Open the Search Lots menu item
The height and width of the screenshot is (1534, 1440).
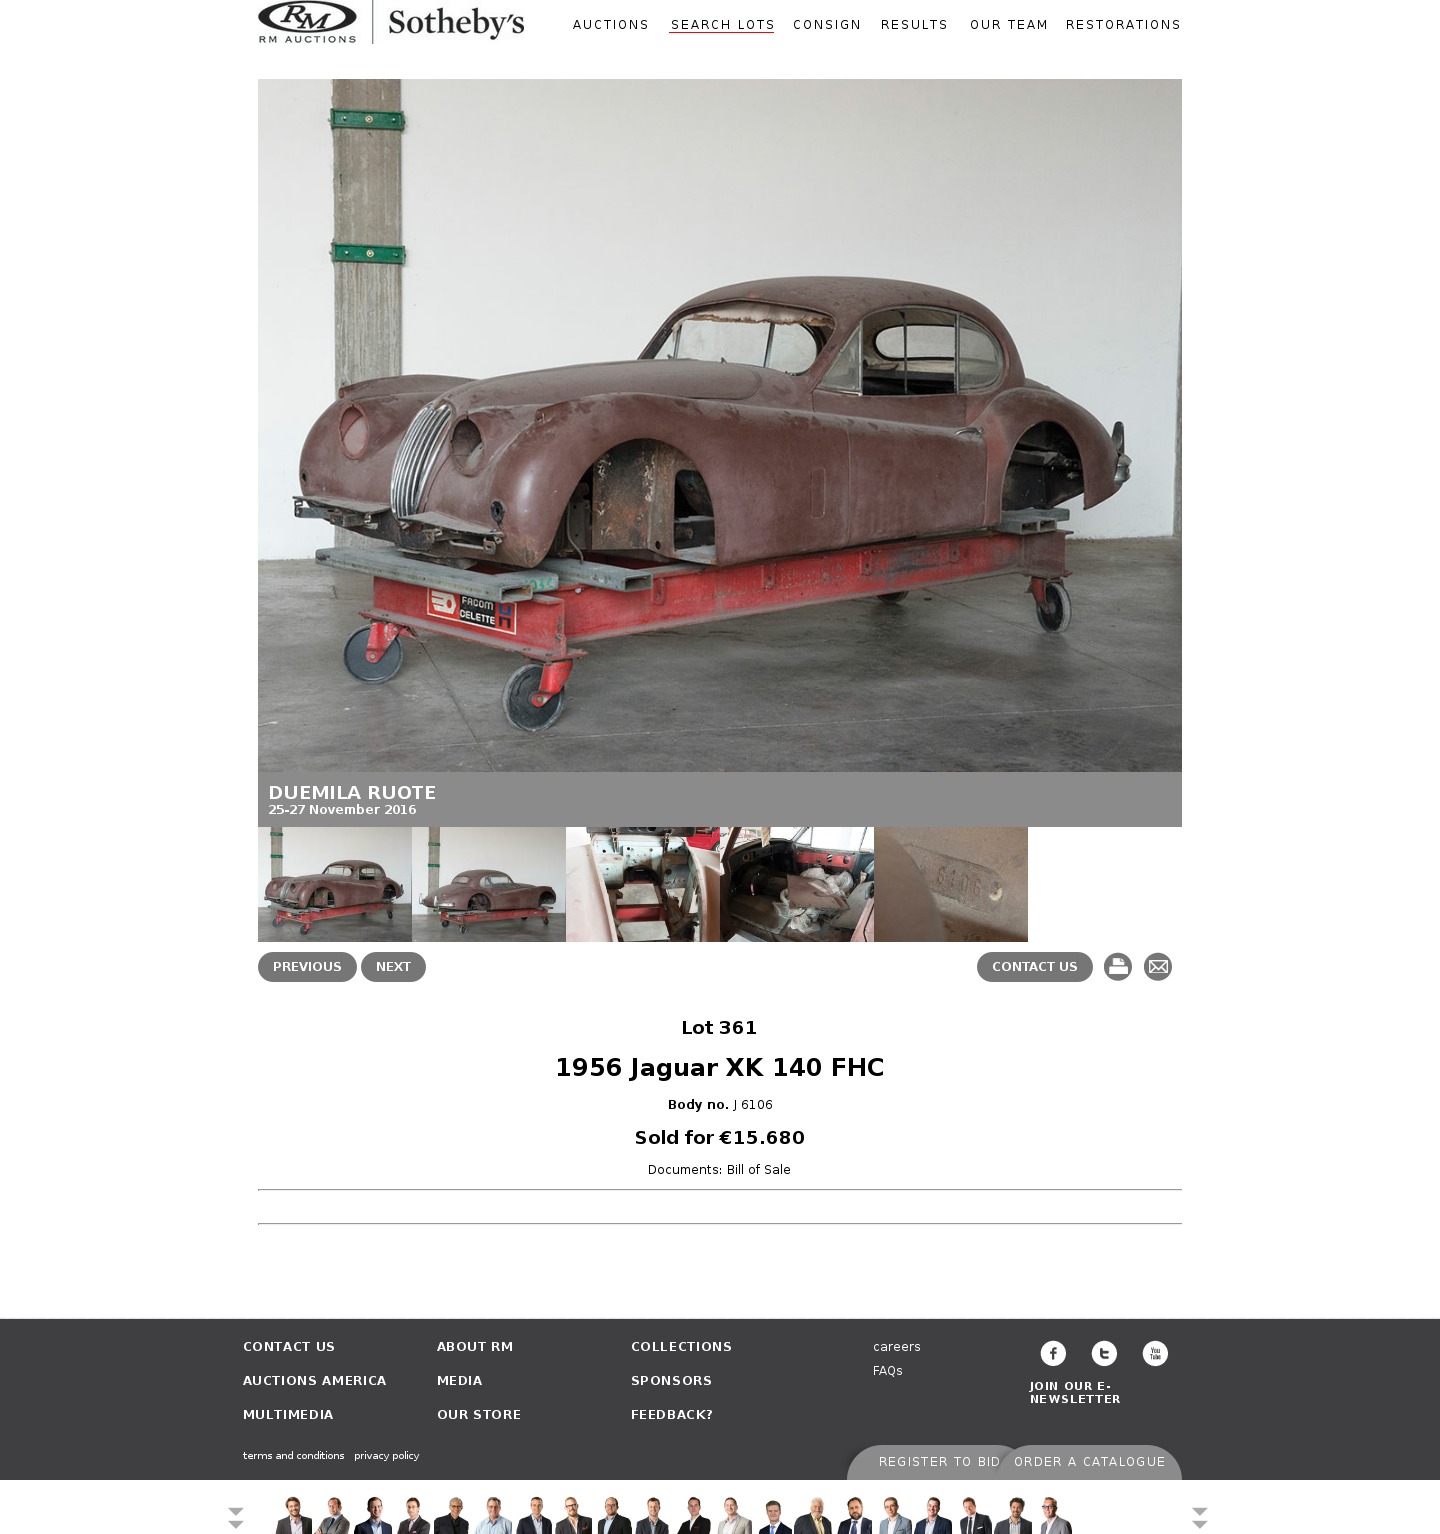pos(722,25)
